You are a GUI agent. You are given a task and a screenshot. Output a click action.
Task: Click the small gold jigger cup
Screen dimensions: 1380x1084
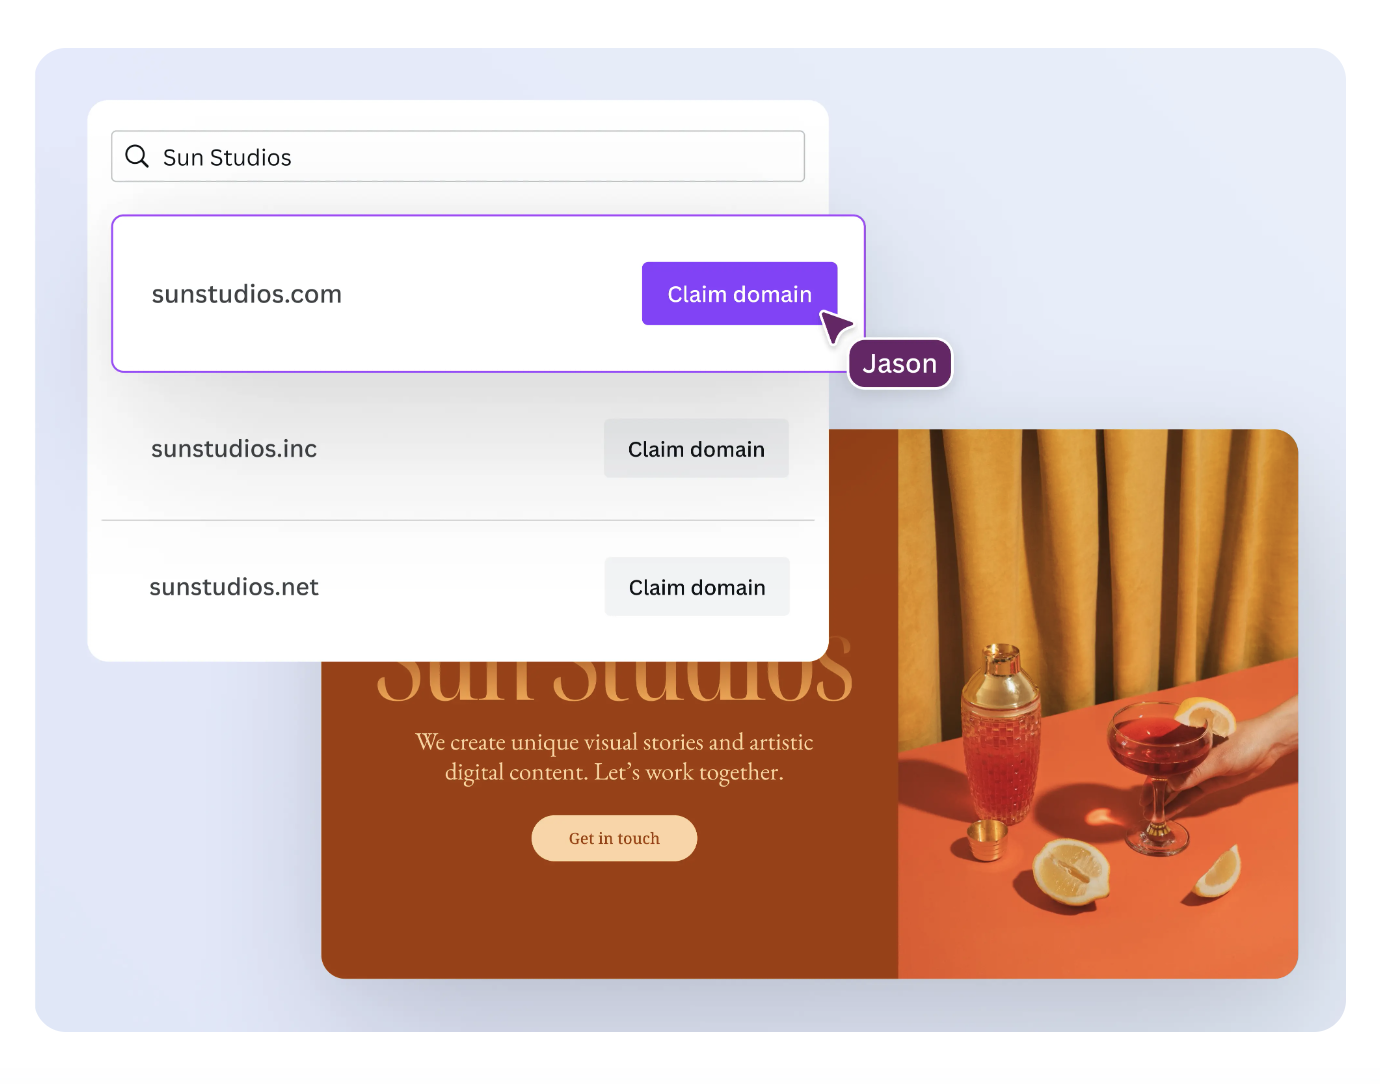(986, 839)
